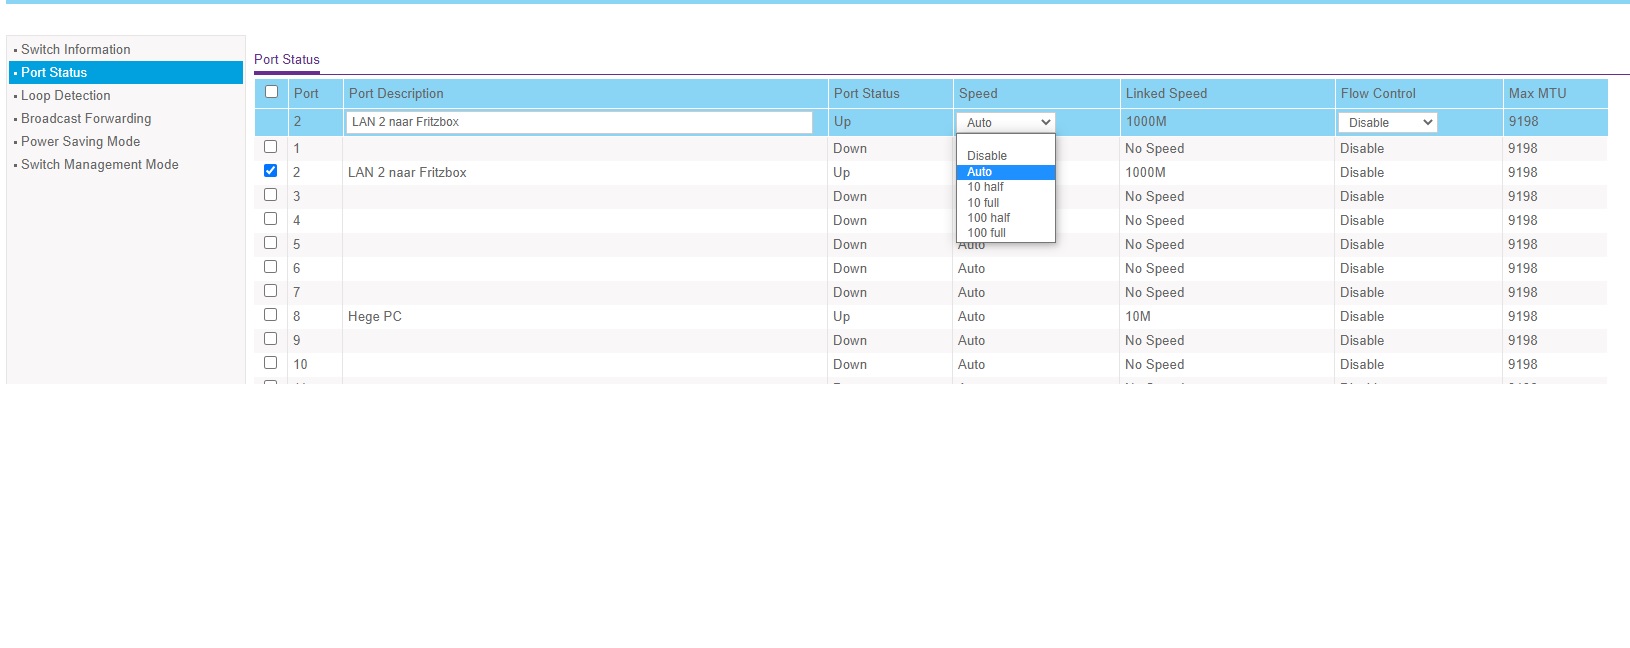Image resolution: width=1630 pixels, height=648 pixels.
Task: Select the port 1 checkbox
Action: [270, 147]
